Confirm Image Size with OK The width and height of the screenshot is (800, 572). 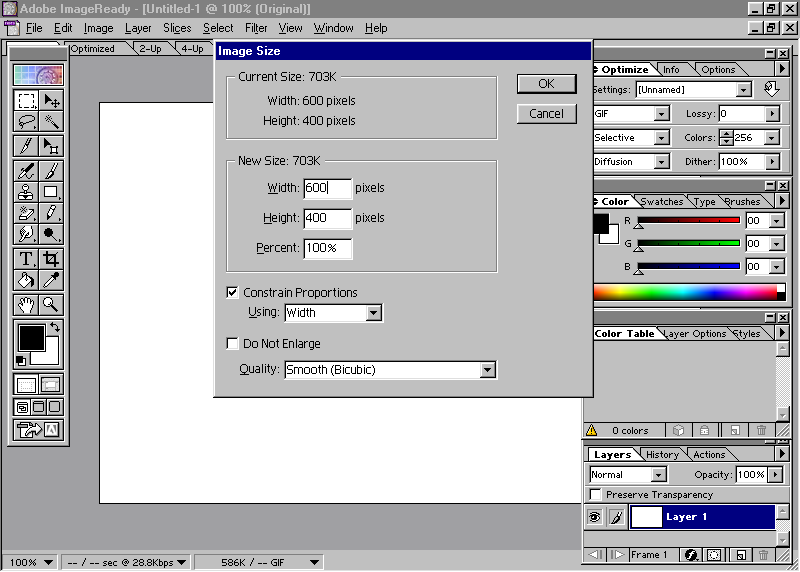[546, 84]
